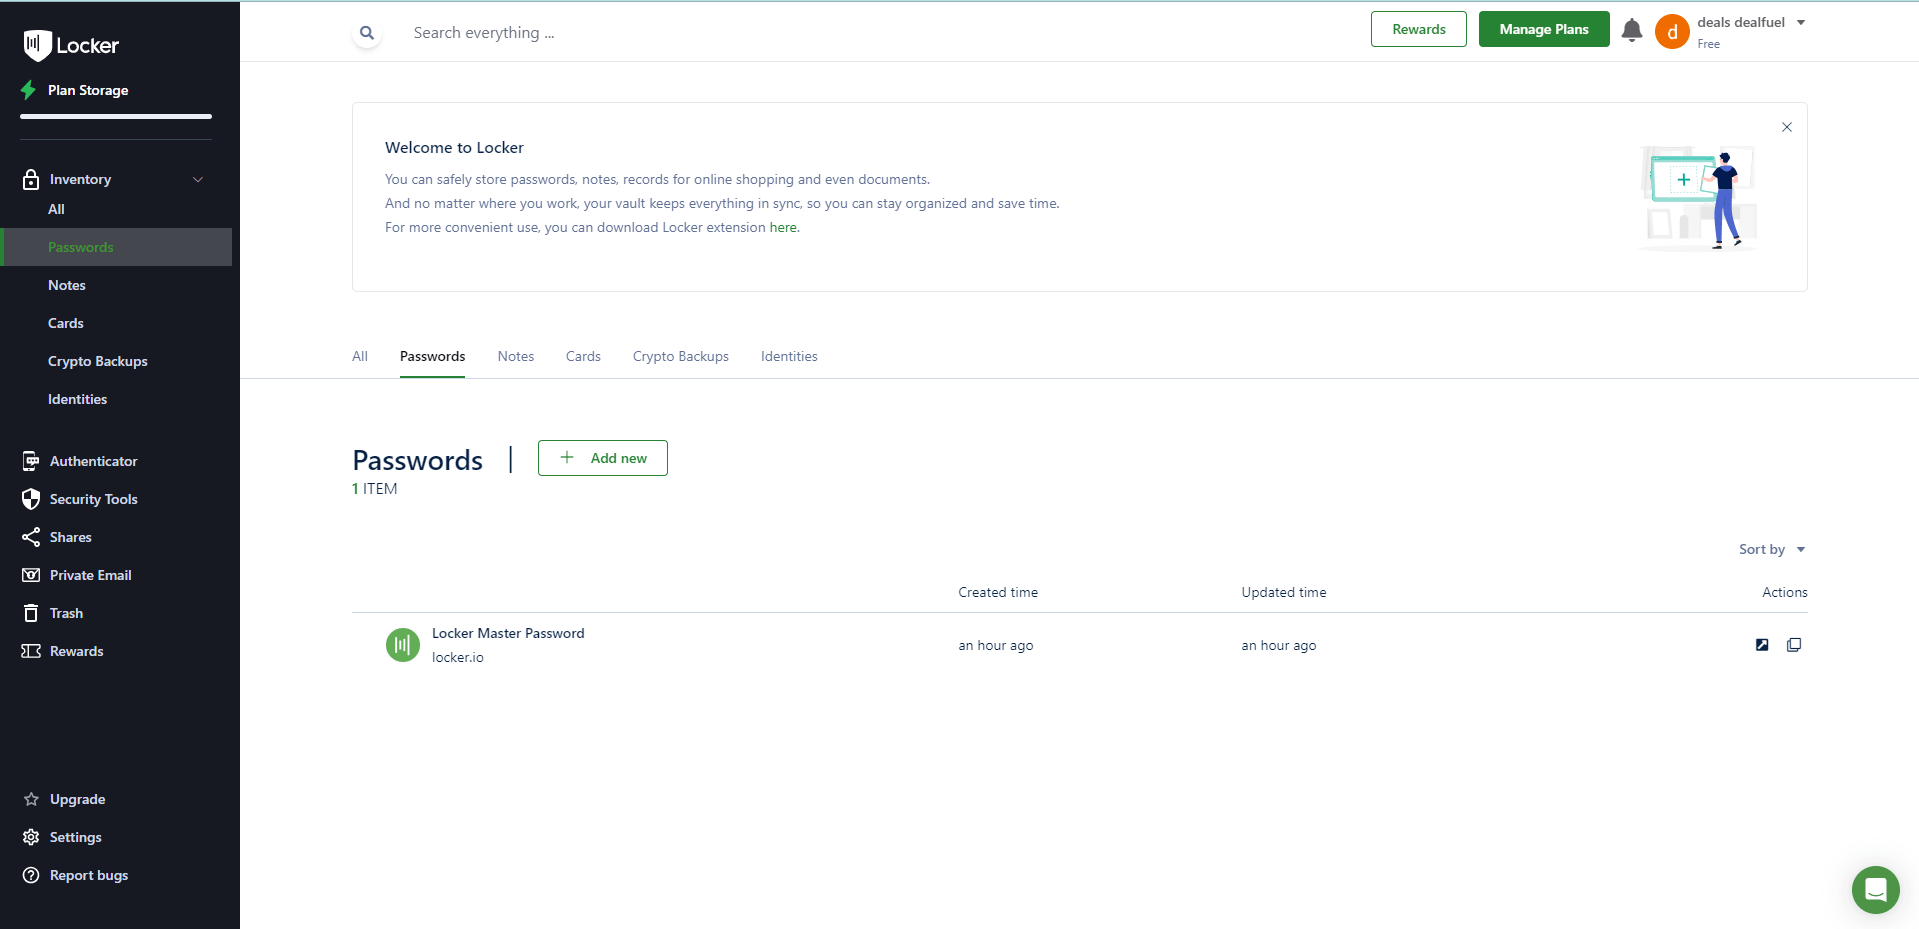Click the copy icon in Actions column

point(1793,645)
